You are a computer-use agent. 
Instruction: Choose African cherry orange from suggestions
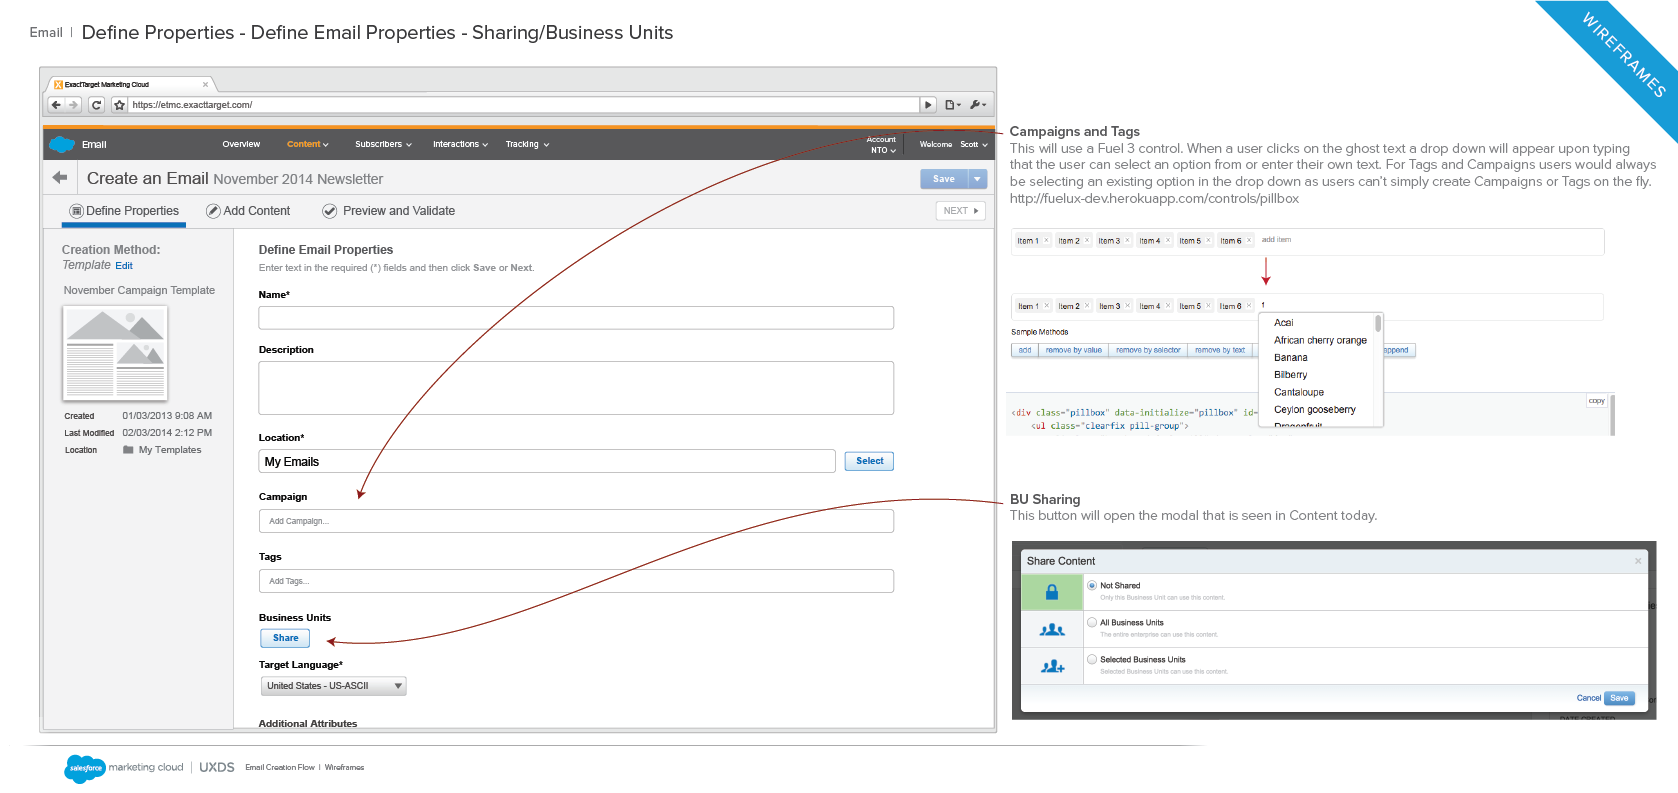click(1320, 340)
